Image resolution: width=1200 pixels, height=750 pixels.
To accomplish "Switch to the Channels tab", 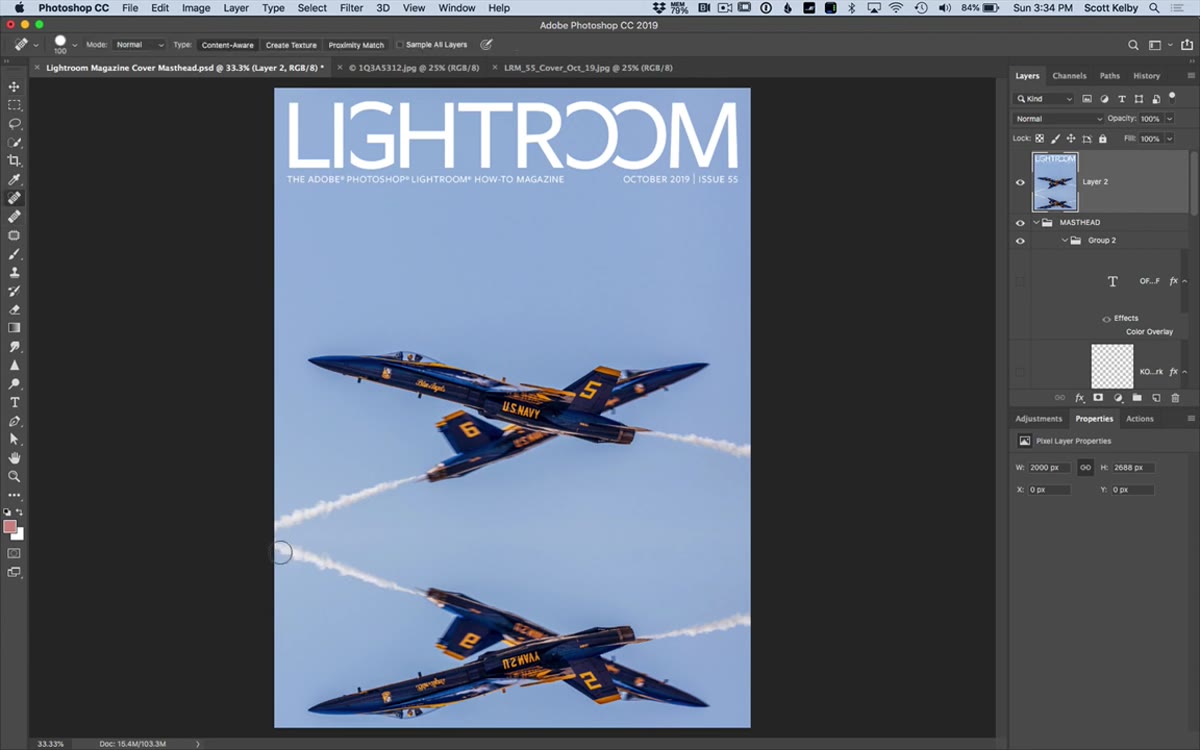I will click(1069, 76).
